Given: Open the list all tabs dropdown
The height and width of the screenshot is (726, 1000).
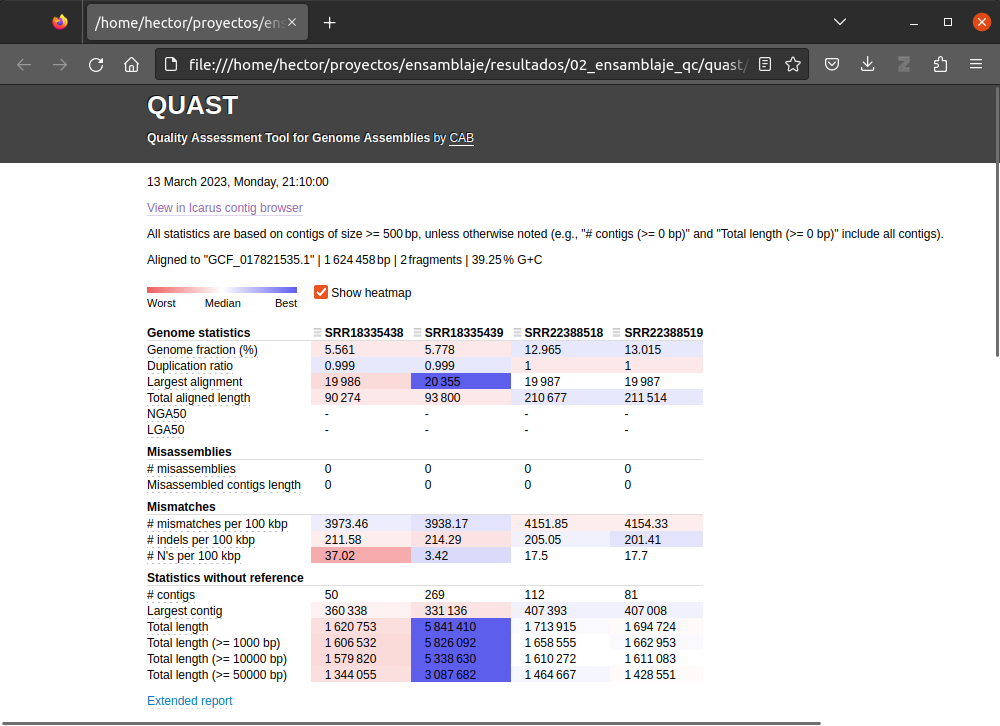Looking at the screenshot, I should click(840, 22).
